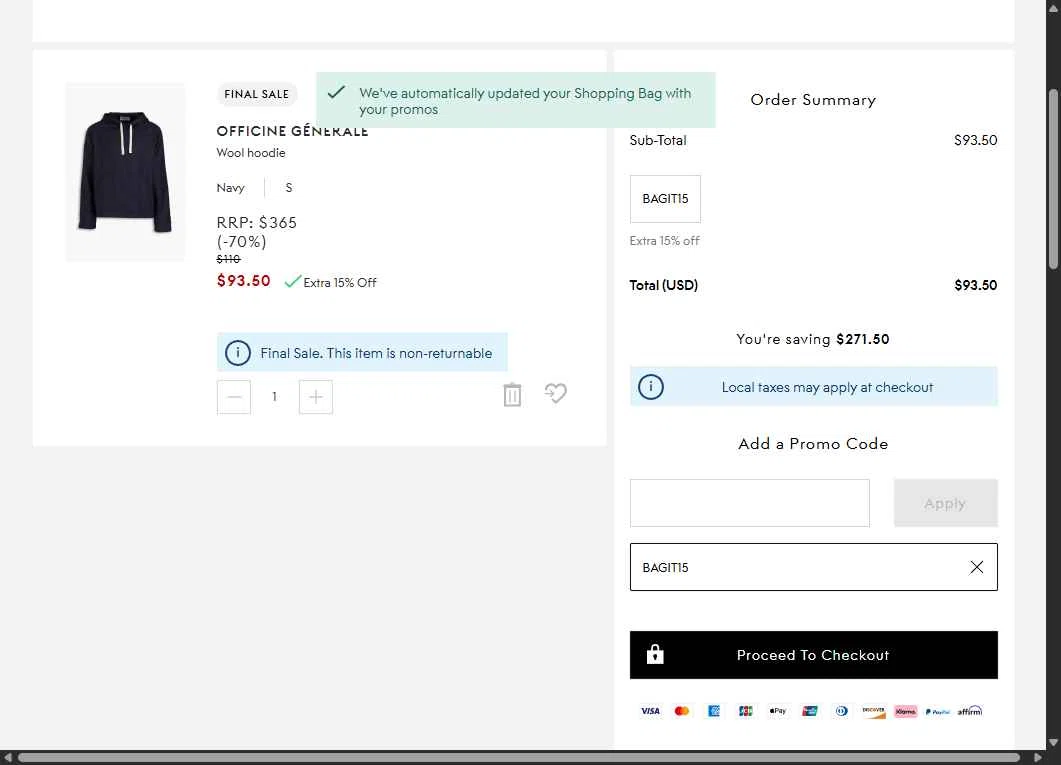
Task: Click the PayPal payment icon
Action: [937, 712]
